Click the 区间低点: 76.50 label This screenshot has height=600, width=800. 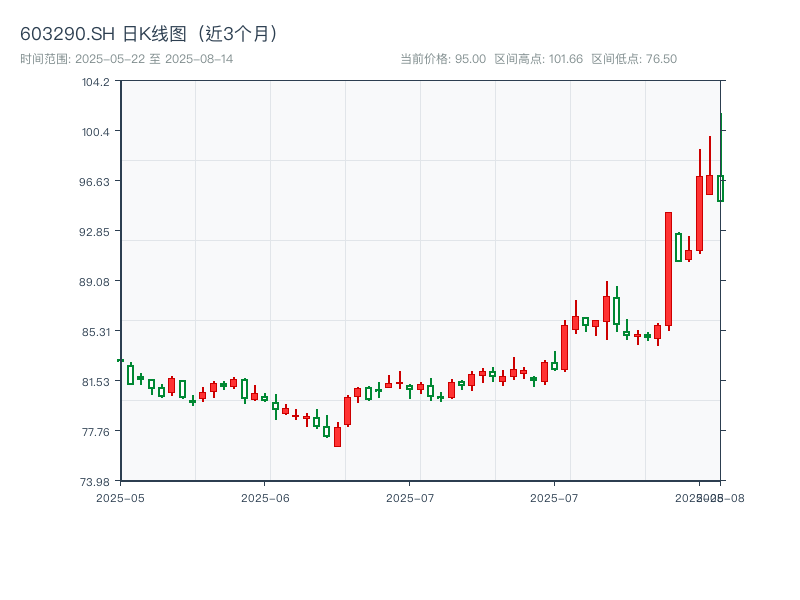point(634,59)
